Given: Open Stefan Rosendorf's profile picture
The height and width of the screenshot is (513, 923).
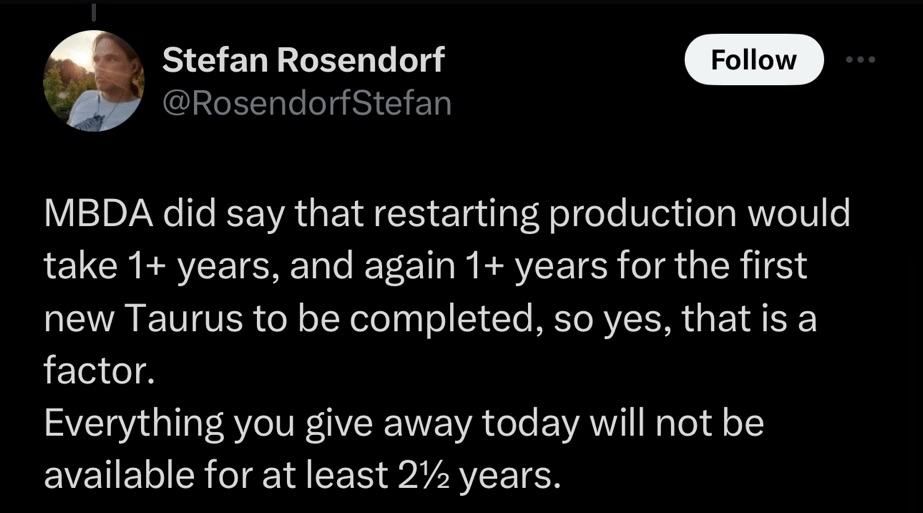Looking at the screenshot, I should click(94, 81).
